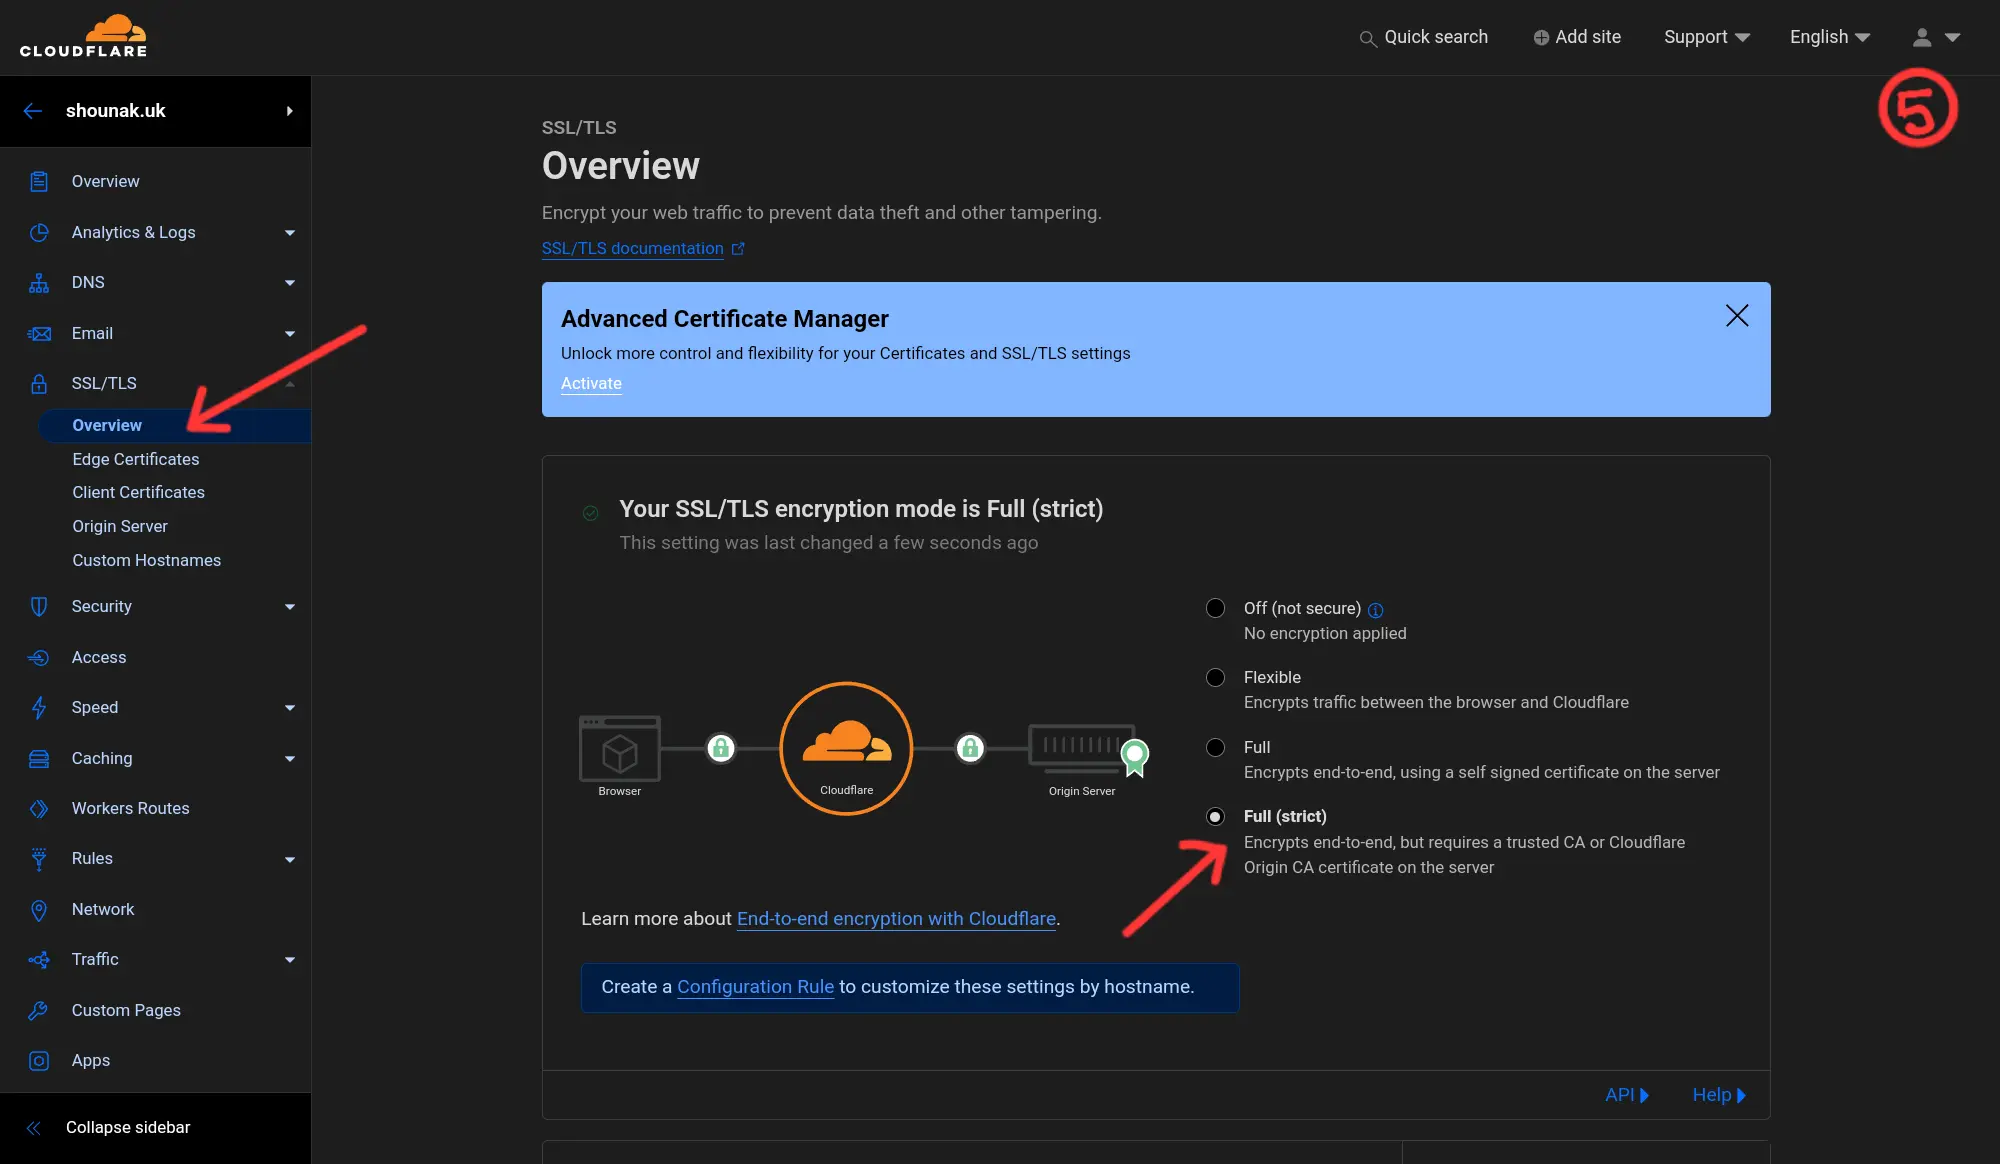Screen dimensions: 2000x1164
Task: Click the DNS network icon
Action: (39, 283)
